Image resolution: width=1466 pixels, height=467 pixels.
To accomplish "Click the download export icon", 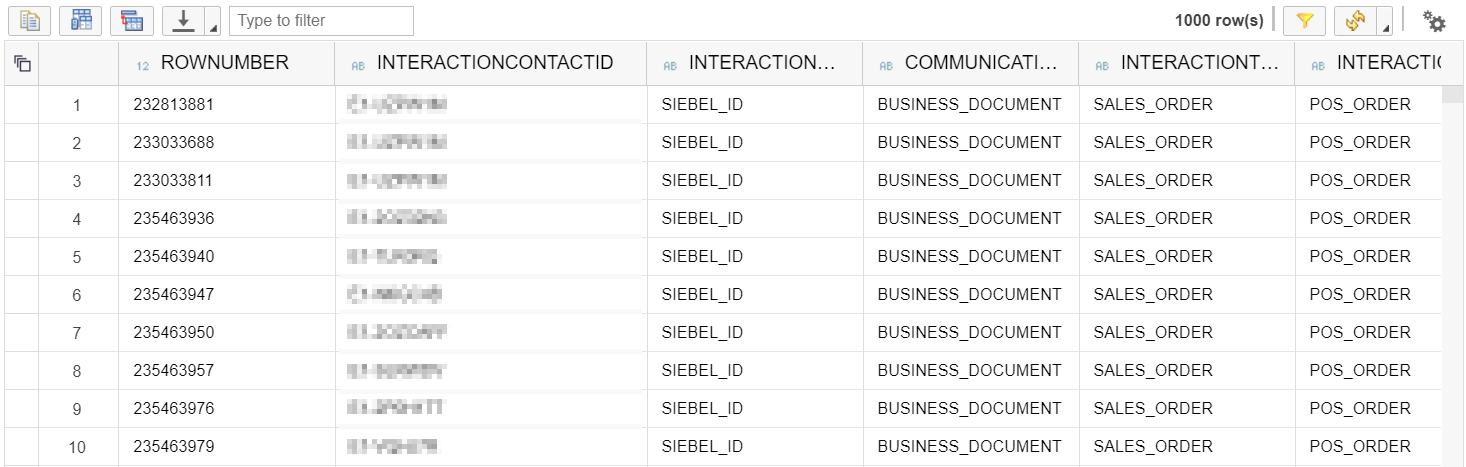I will (x=182, y=20).
